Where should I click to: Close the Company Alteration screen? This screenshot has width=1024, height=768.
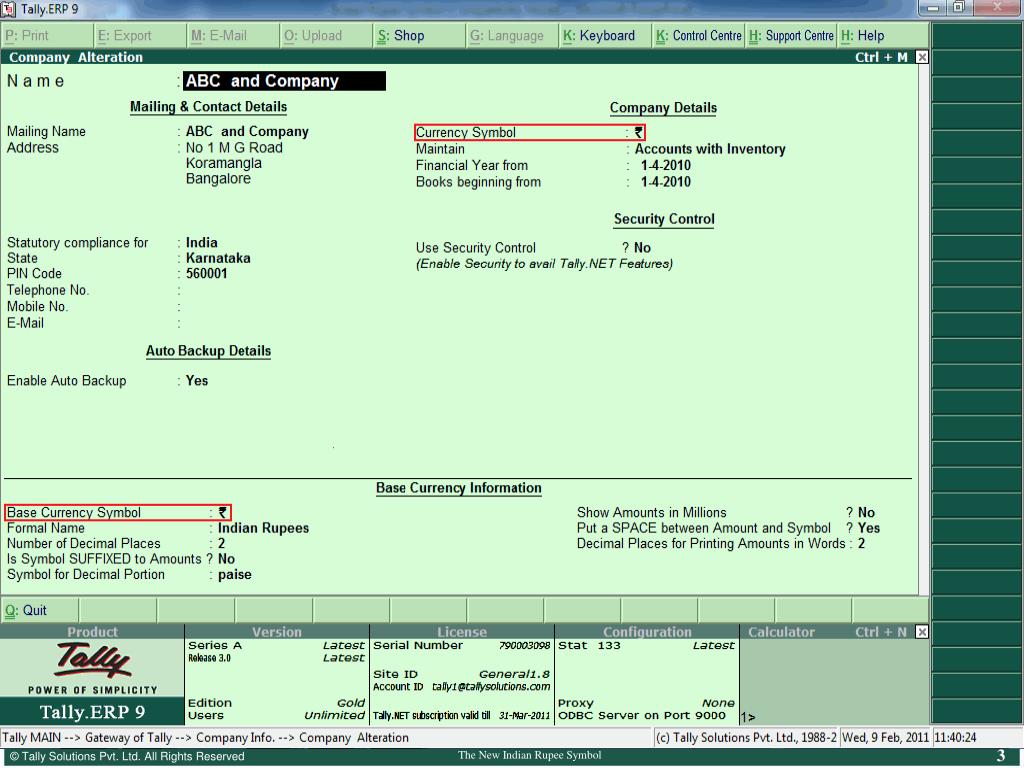921,57
